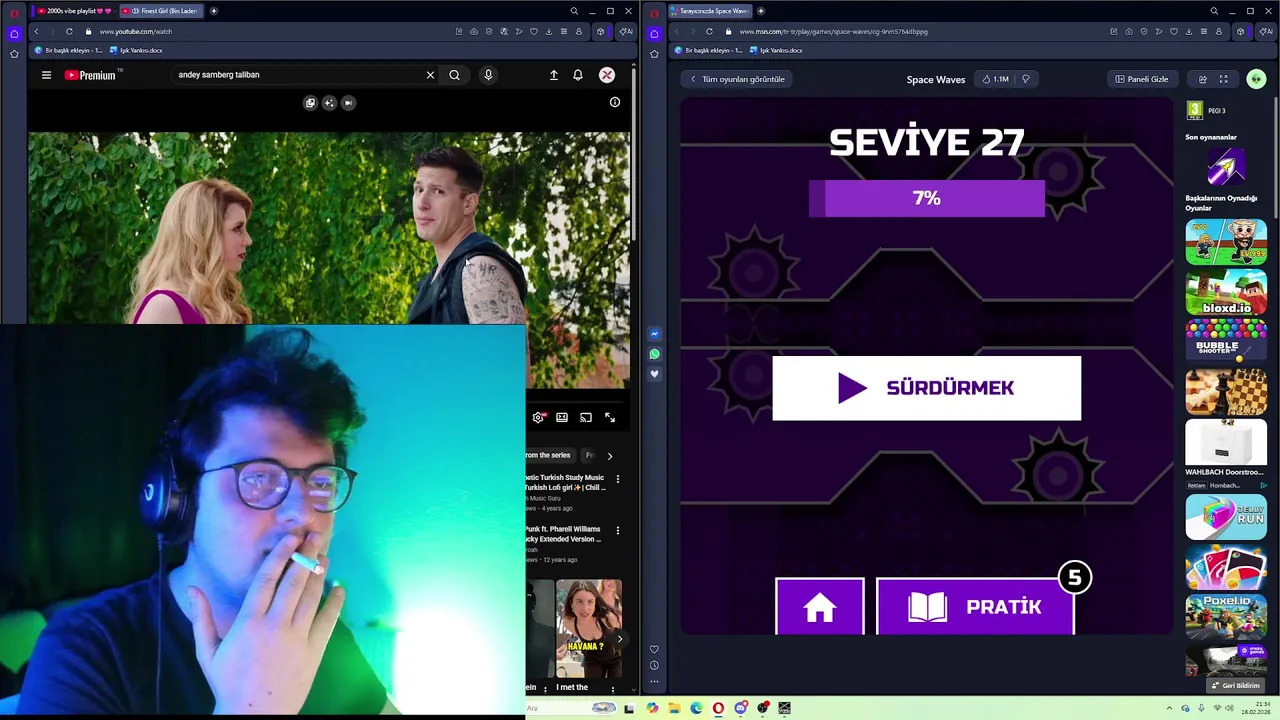This screenshot has height=720, width=1280.
Task: Toggle theater mode in YouTube player
Action: pos(562,417)
